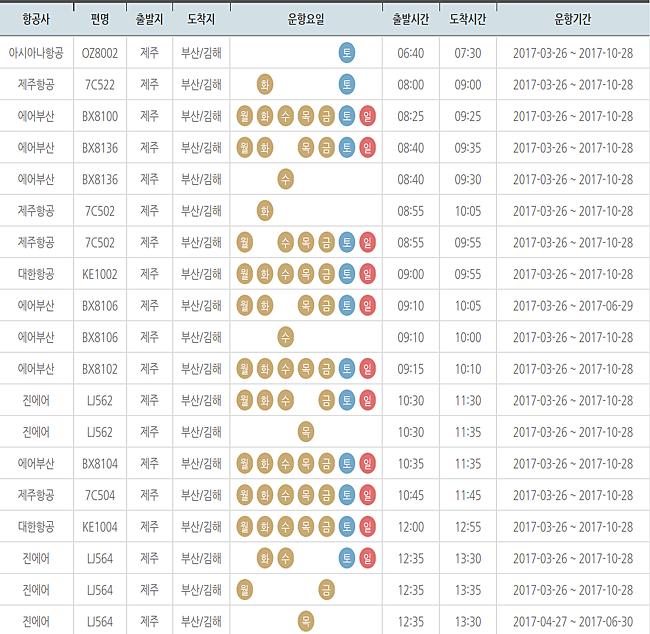Click the 화 badge in LJ564 row starting 2017-03-26

click(x=265, y=558)
